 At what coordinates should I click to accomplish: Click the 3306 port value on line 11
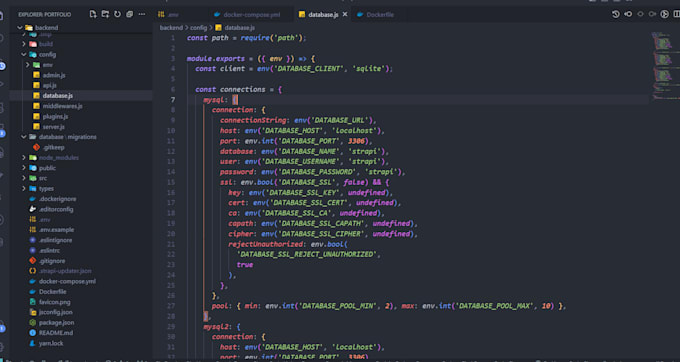click(x=356, y=141)
